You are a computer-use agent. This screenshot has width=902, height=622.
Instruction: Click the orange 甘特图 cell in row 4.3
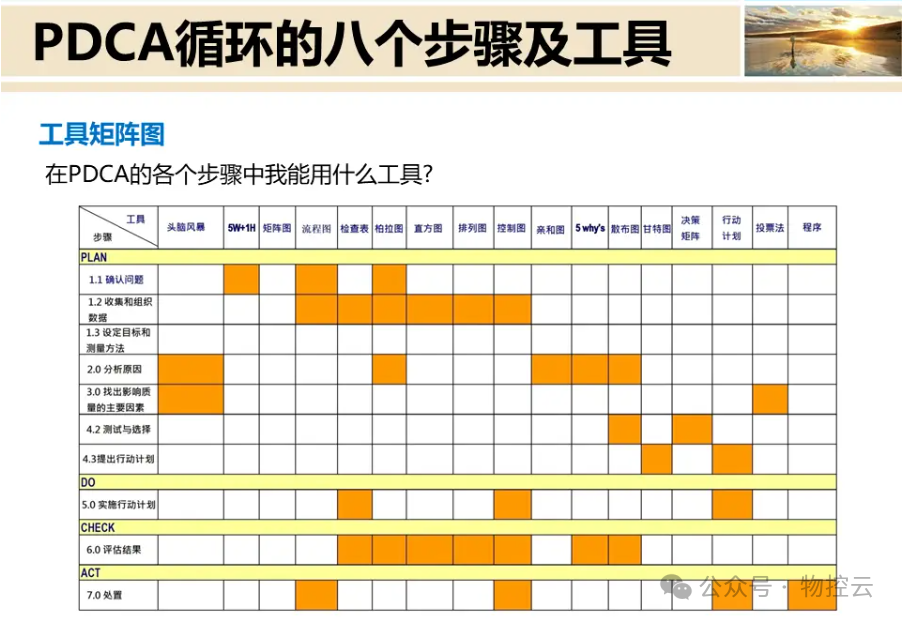coord(656,459)
